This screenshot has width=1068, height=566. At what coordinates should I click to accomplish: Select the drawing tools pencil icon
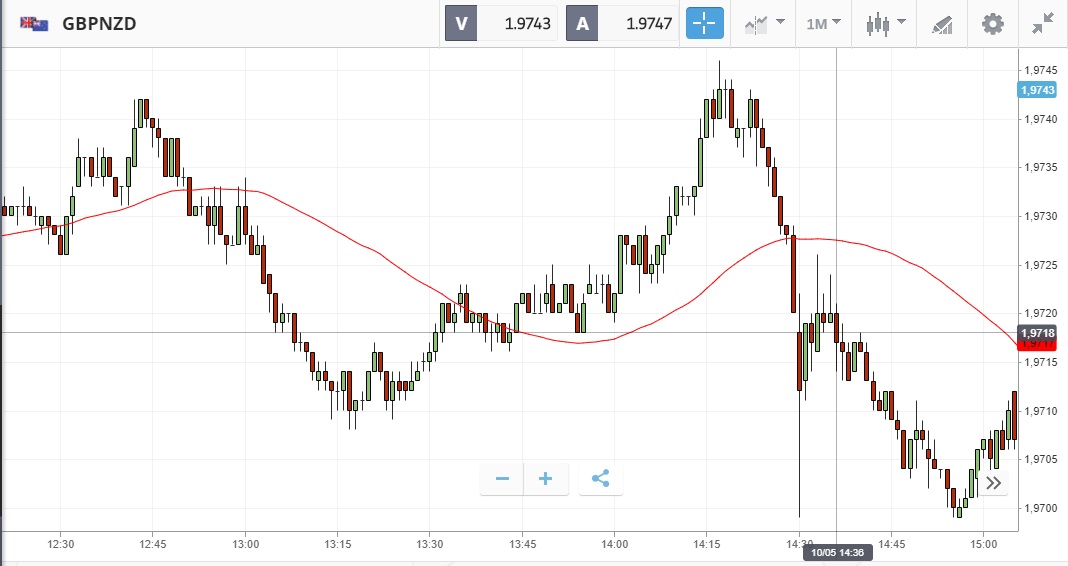[941, 23]
